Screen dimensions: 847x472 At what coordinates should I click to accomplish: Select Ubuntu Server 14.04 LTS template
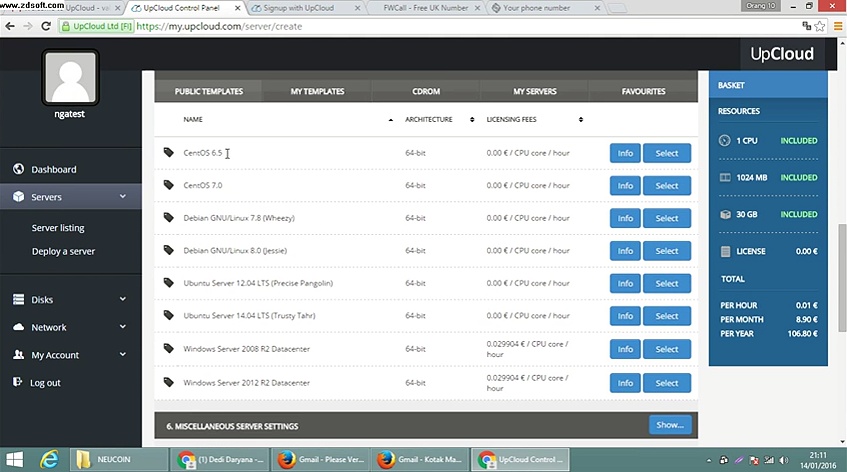(667, 316)
